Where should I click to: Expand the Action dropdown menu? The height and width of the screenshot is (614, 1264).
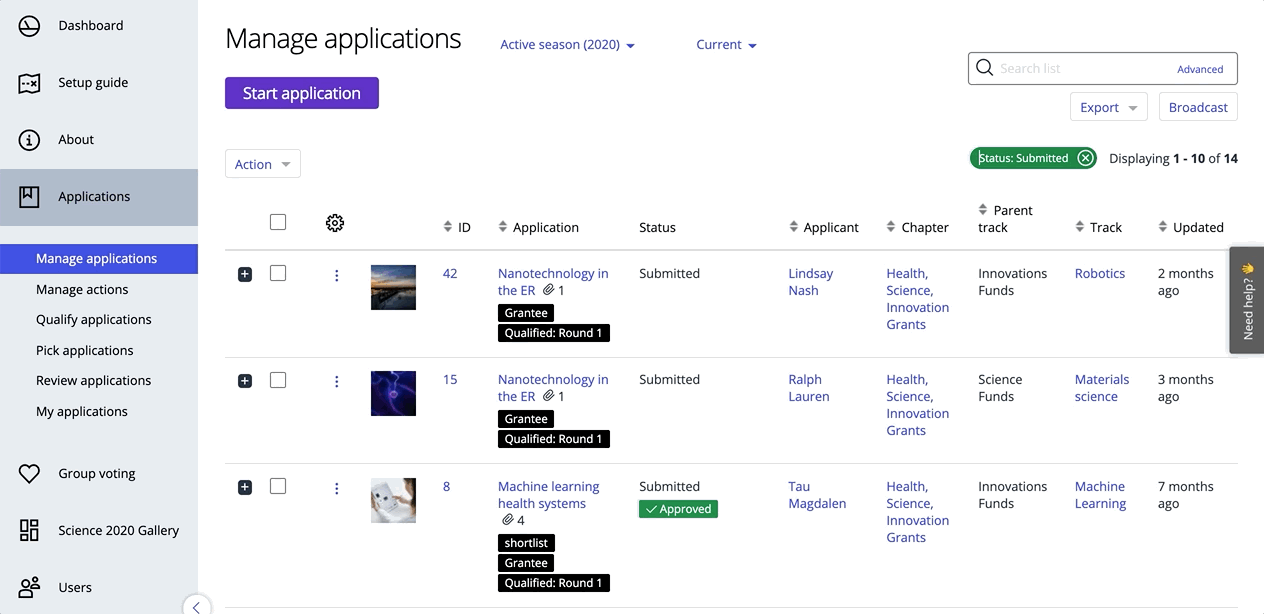coord(262,164)
